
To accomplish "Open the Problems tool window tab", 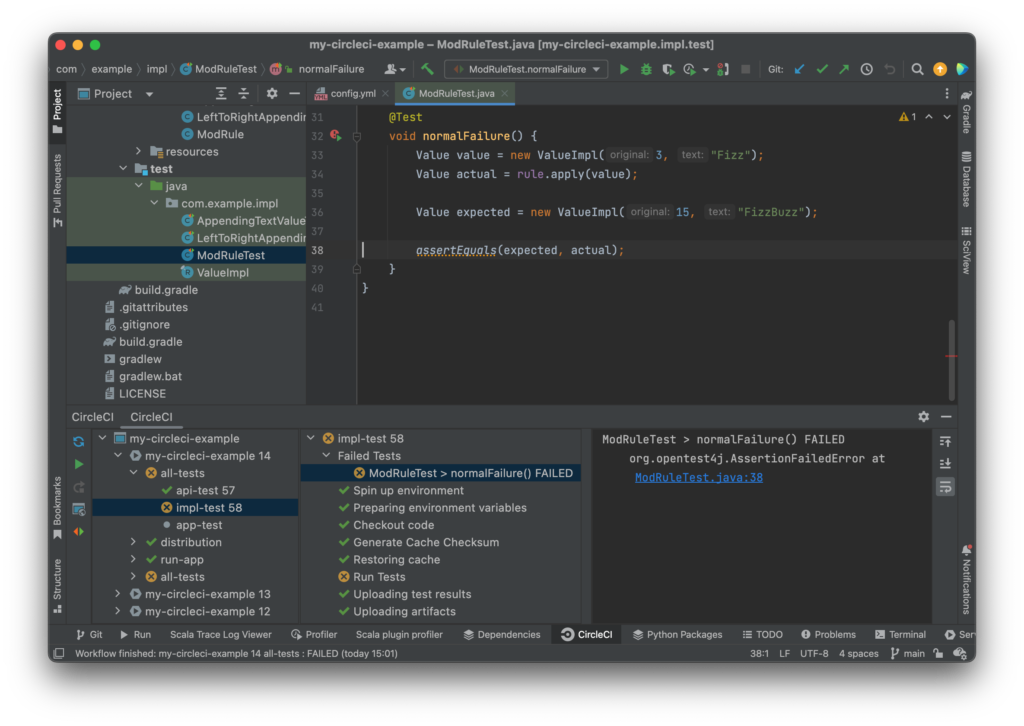I will click(828, 635).
